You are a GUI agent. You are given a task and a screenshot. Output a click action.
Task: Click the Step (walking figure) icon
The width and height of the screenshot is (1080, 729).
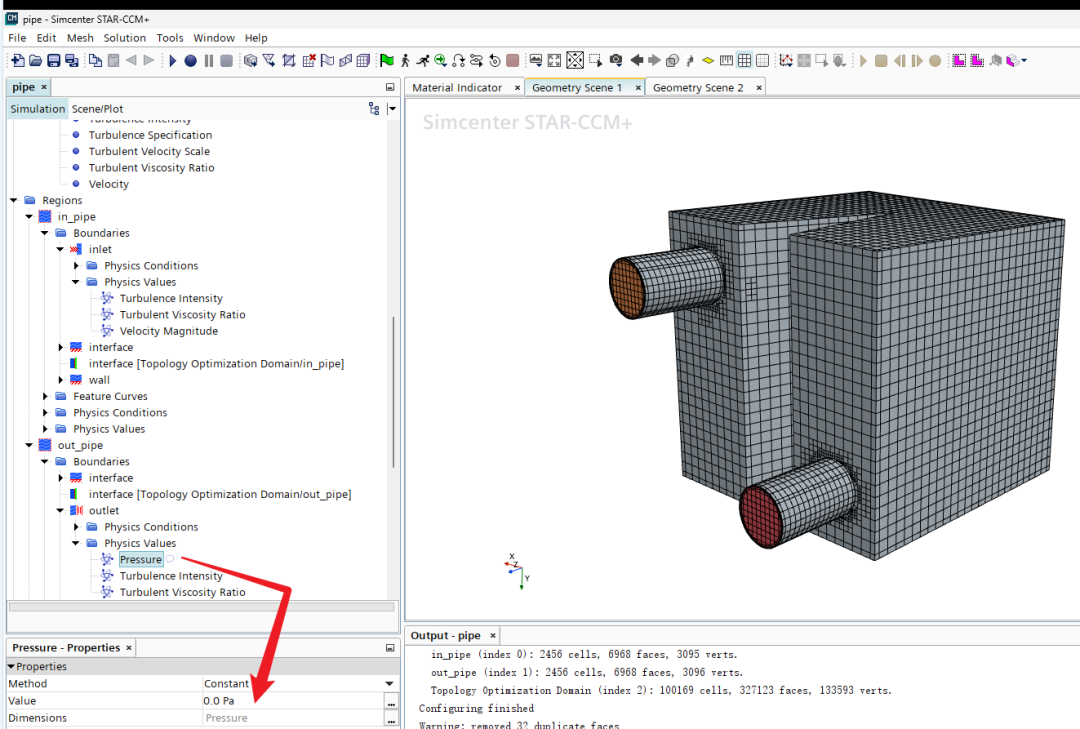405,61
